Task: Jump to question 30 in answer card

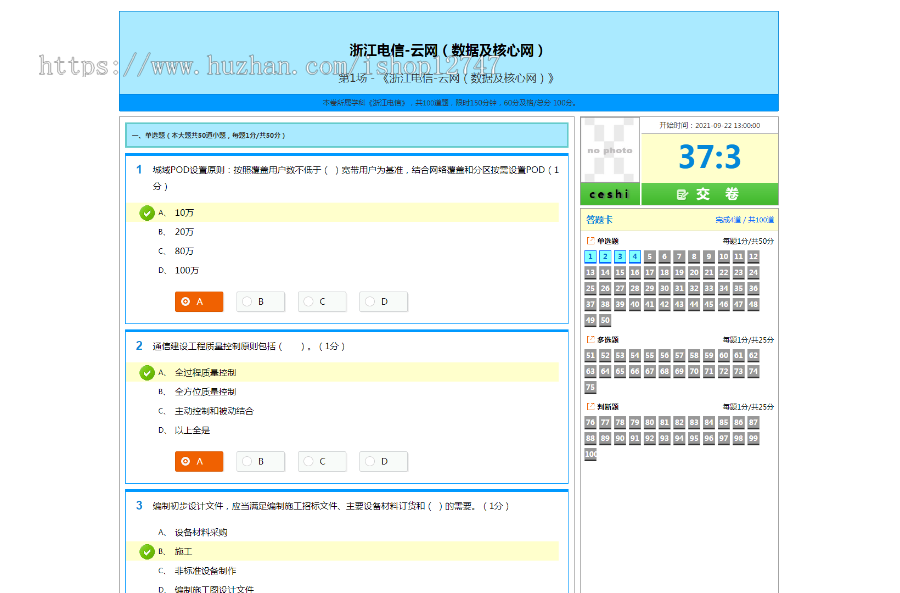Action: [665, 288]
